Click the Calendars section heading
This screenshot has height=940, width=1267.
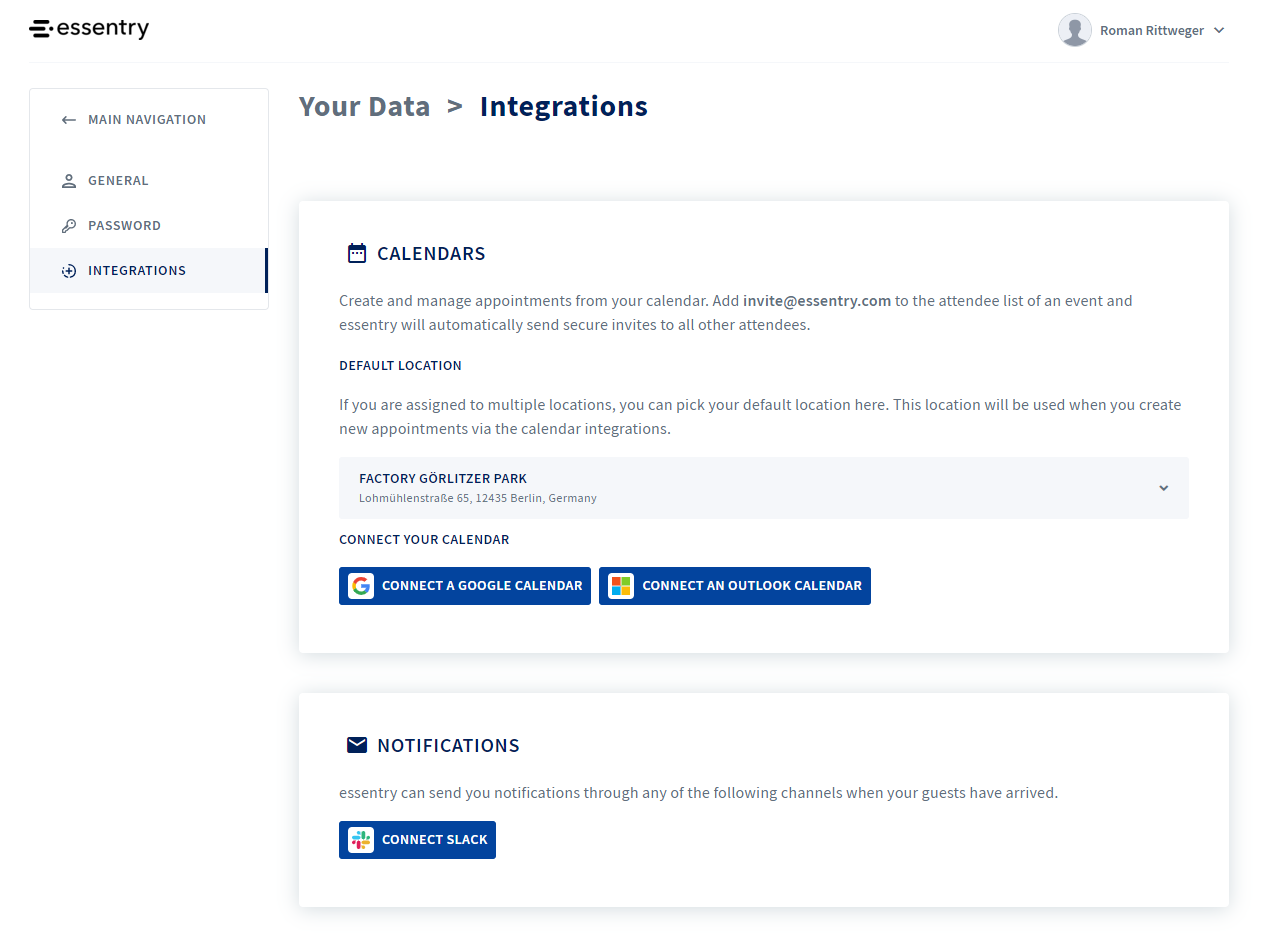[x=431, y=254]
